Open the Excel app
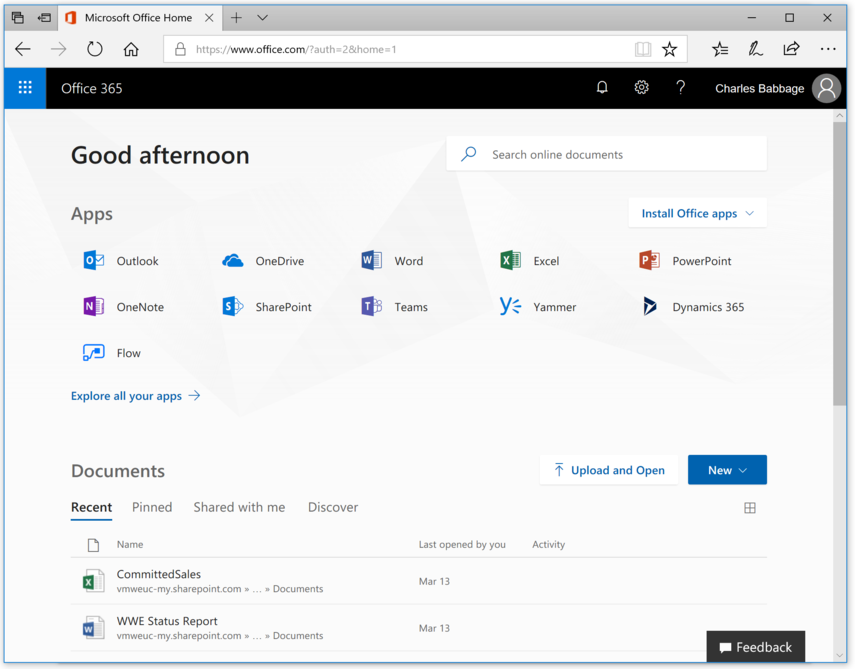The height and width of the screenshot is (669, 855). 510,261
